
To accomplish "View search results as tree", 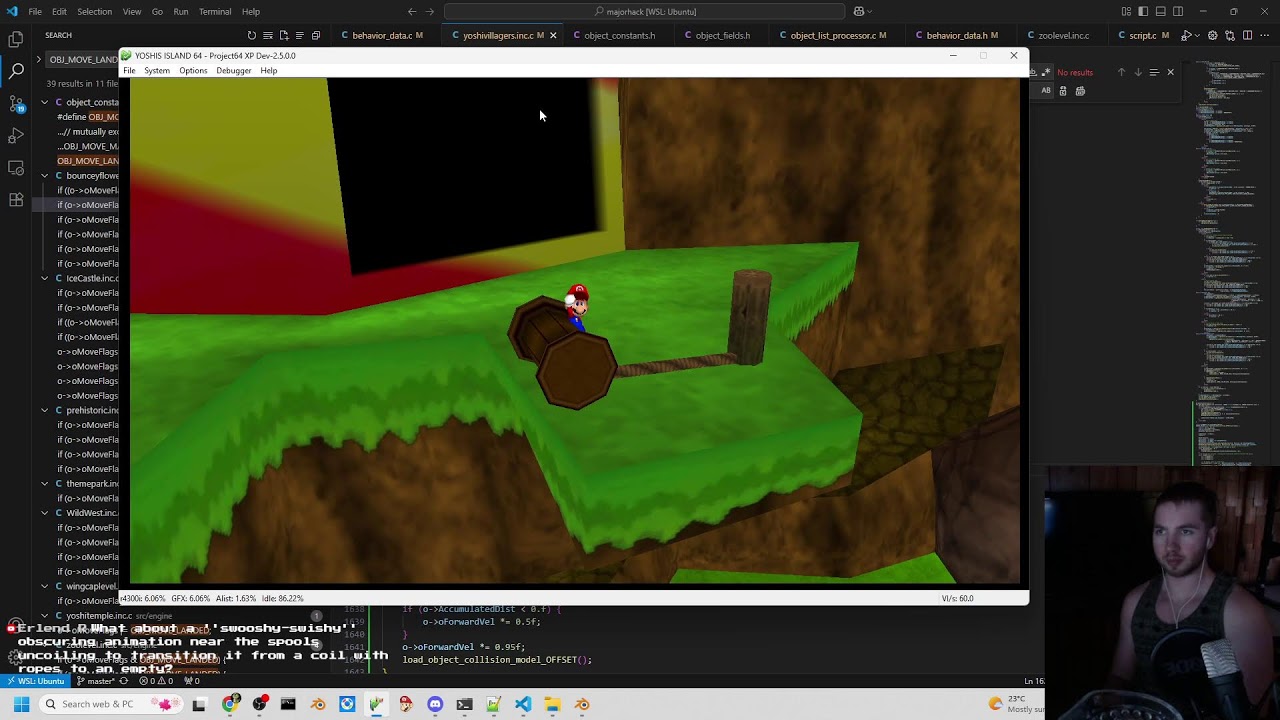I will (x=299, y=35).
